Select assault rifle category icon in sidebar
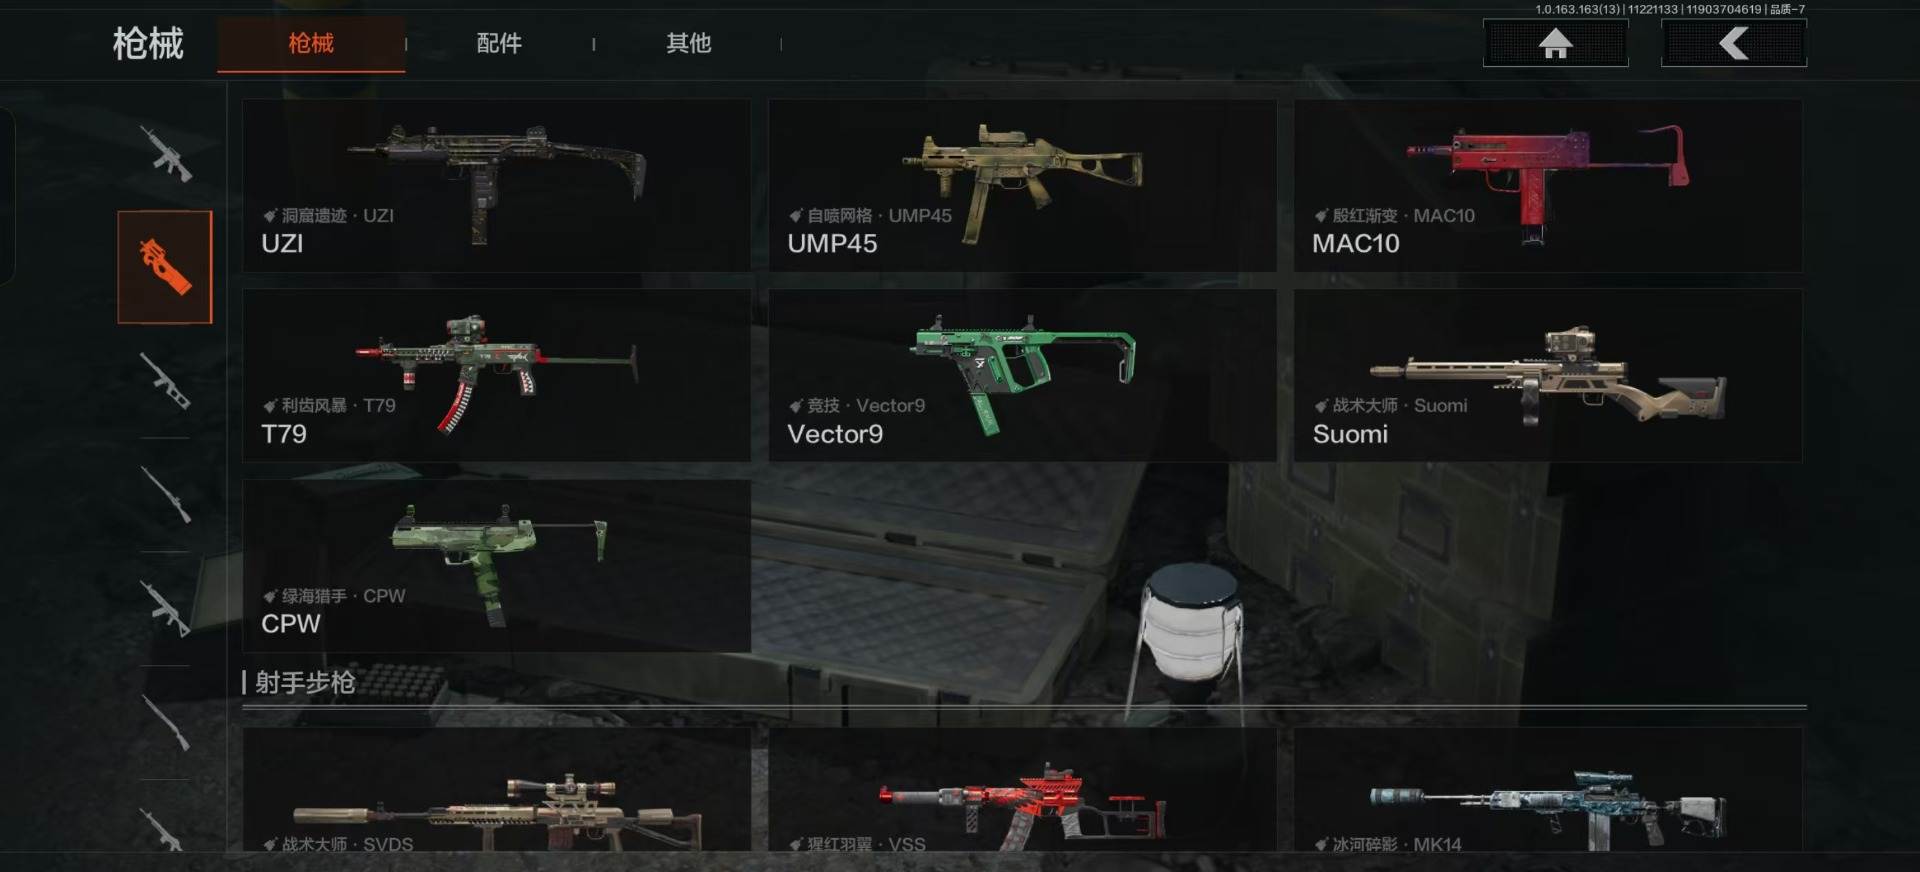Image resolution: width=1920 pixels, height=872 pixels. click(x=165, y=154)
